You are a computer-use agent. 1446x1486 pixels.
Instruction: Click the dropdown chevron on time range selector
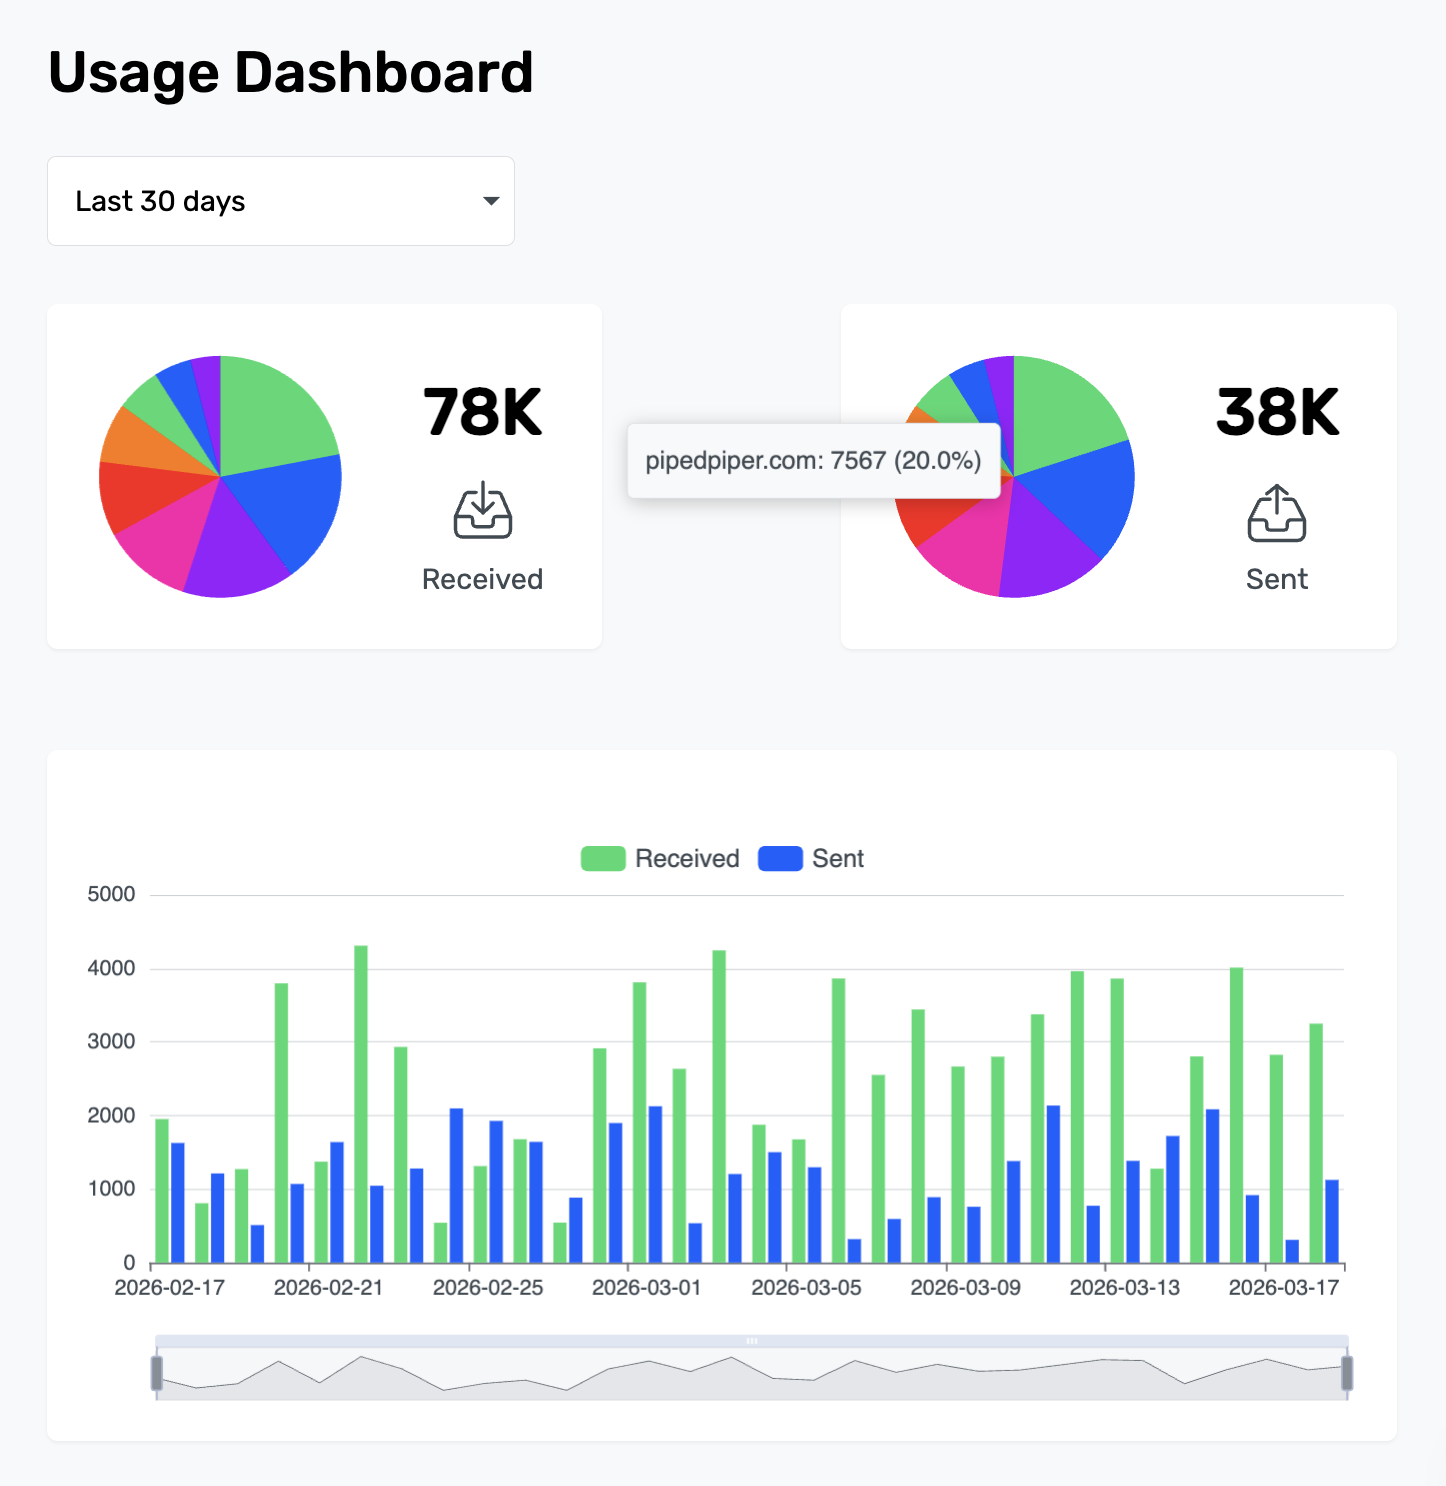pos(490,201)
